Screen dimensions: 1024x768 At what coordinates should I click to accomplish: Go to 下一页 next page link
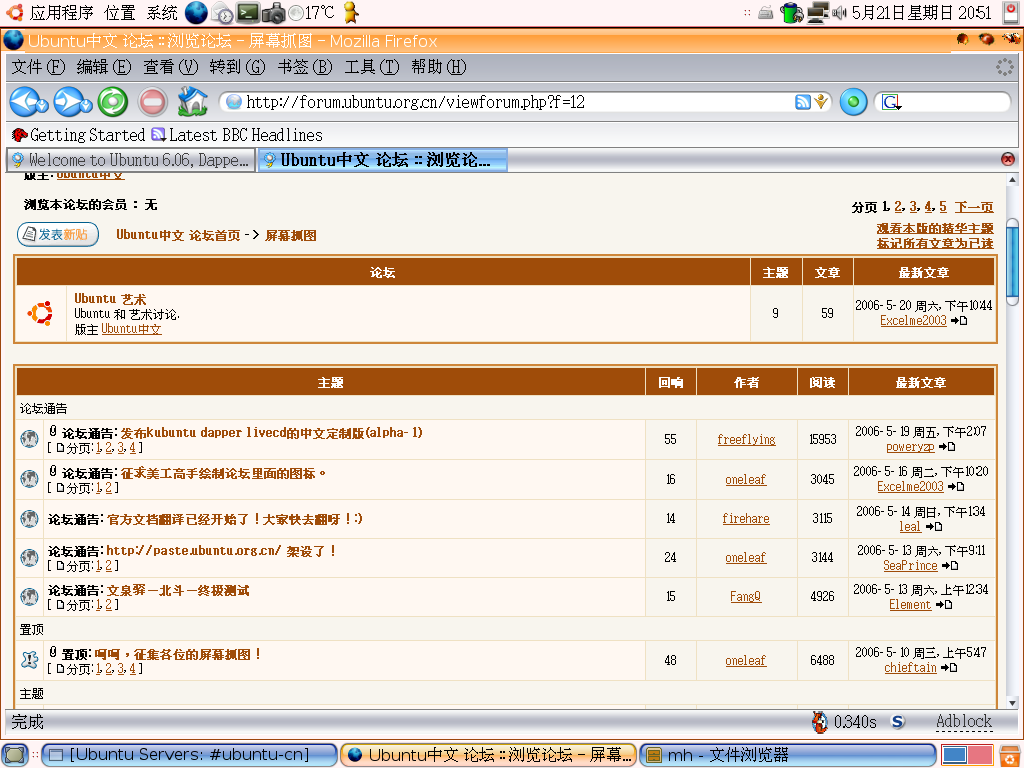pyautogui.click(x=974, y=207)
